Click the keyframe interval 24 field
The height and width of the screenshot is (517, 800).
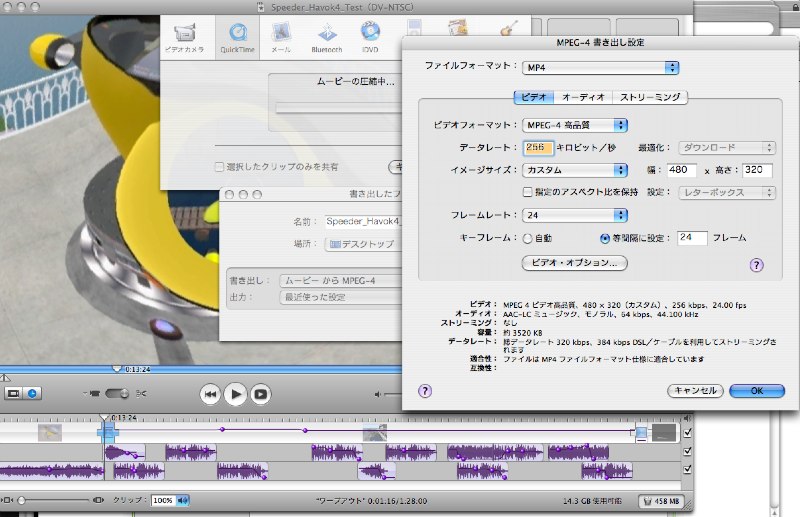(x=692, y=238)
